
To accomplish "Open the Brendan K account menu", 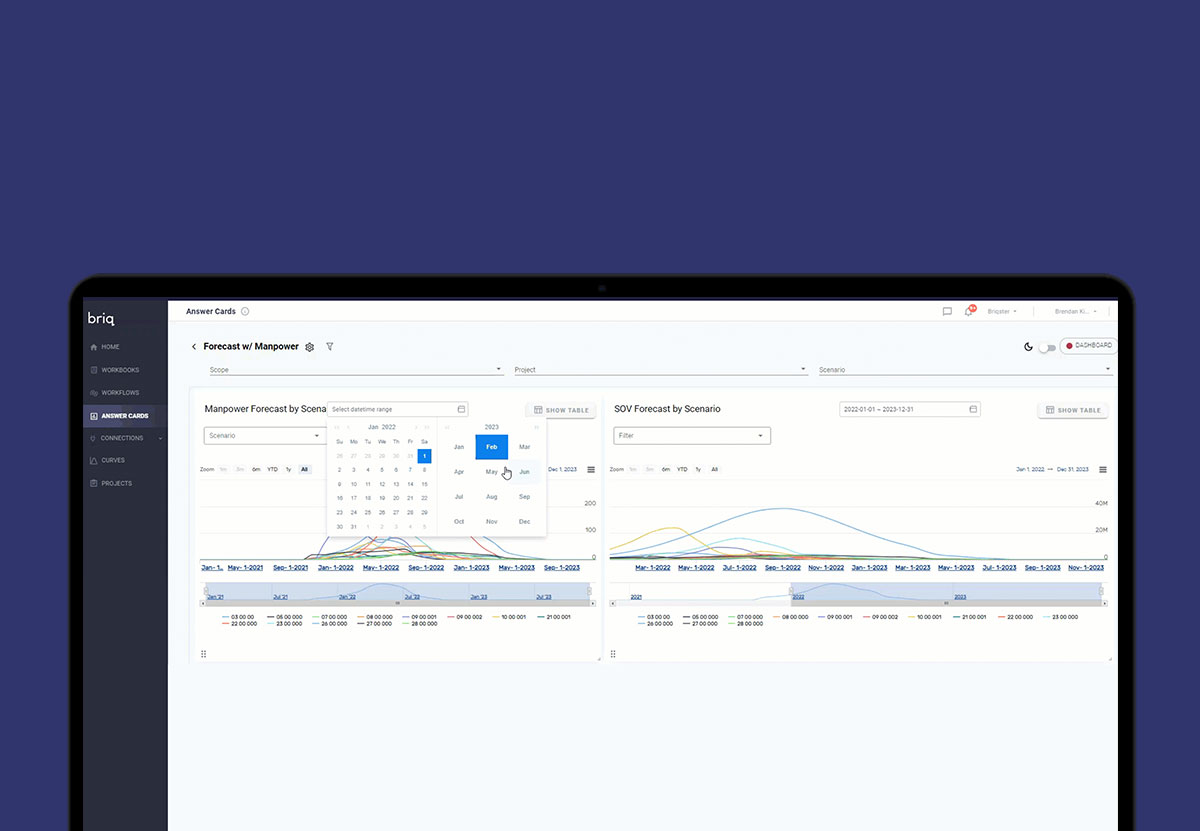I will (x=1072, y=311).
